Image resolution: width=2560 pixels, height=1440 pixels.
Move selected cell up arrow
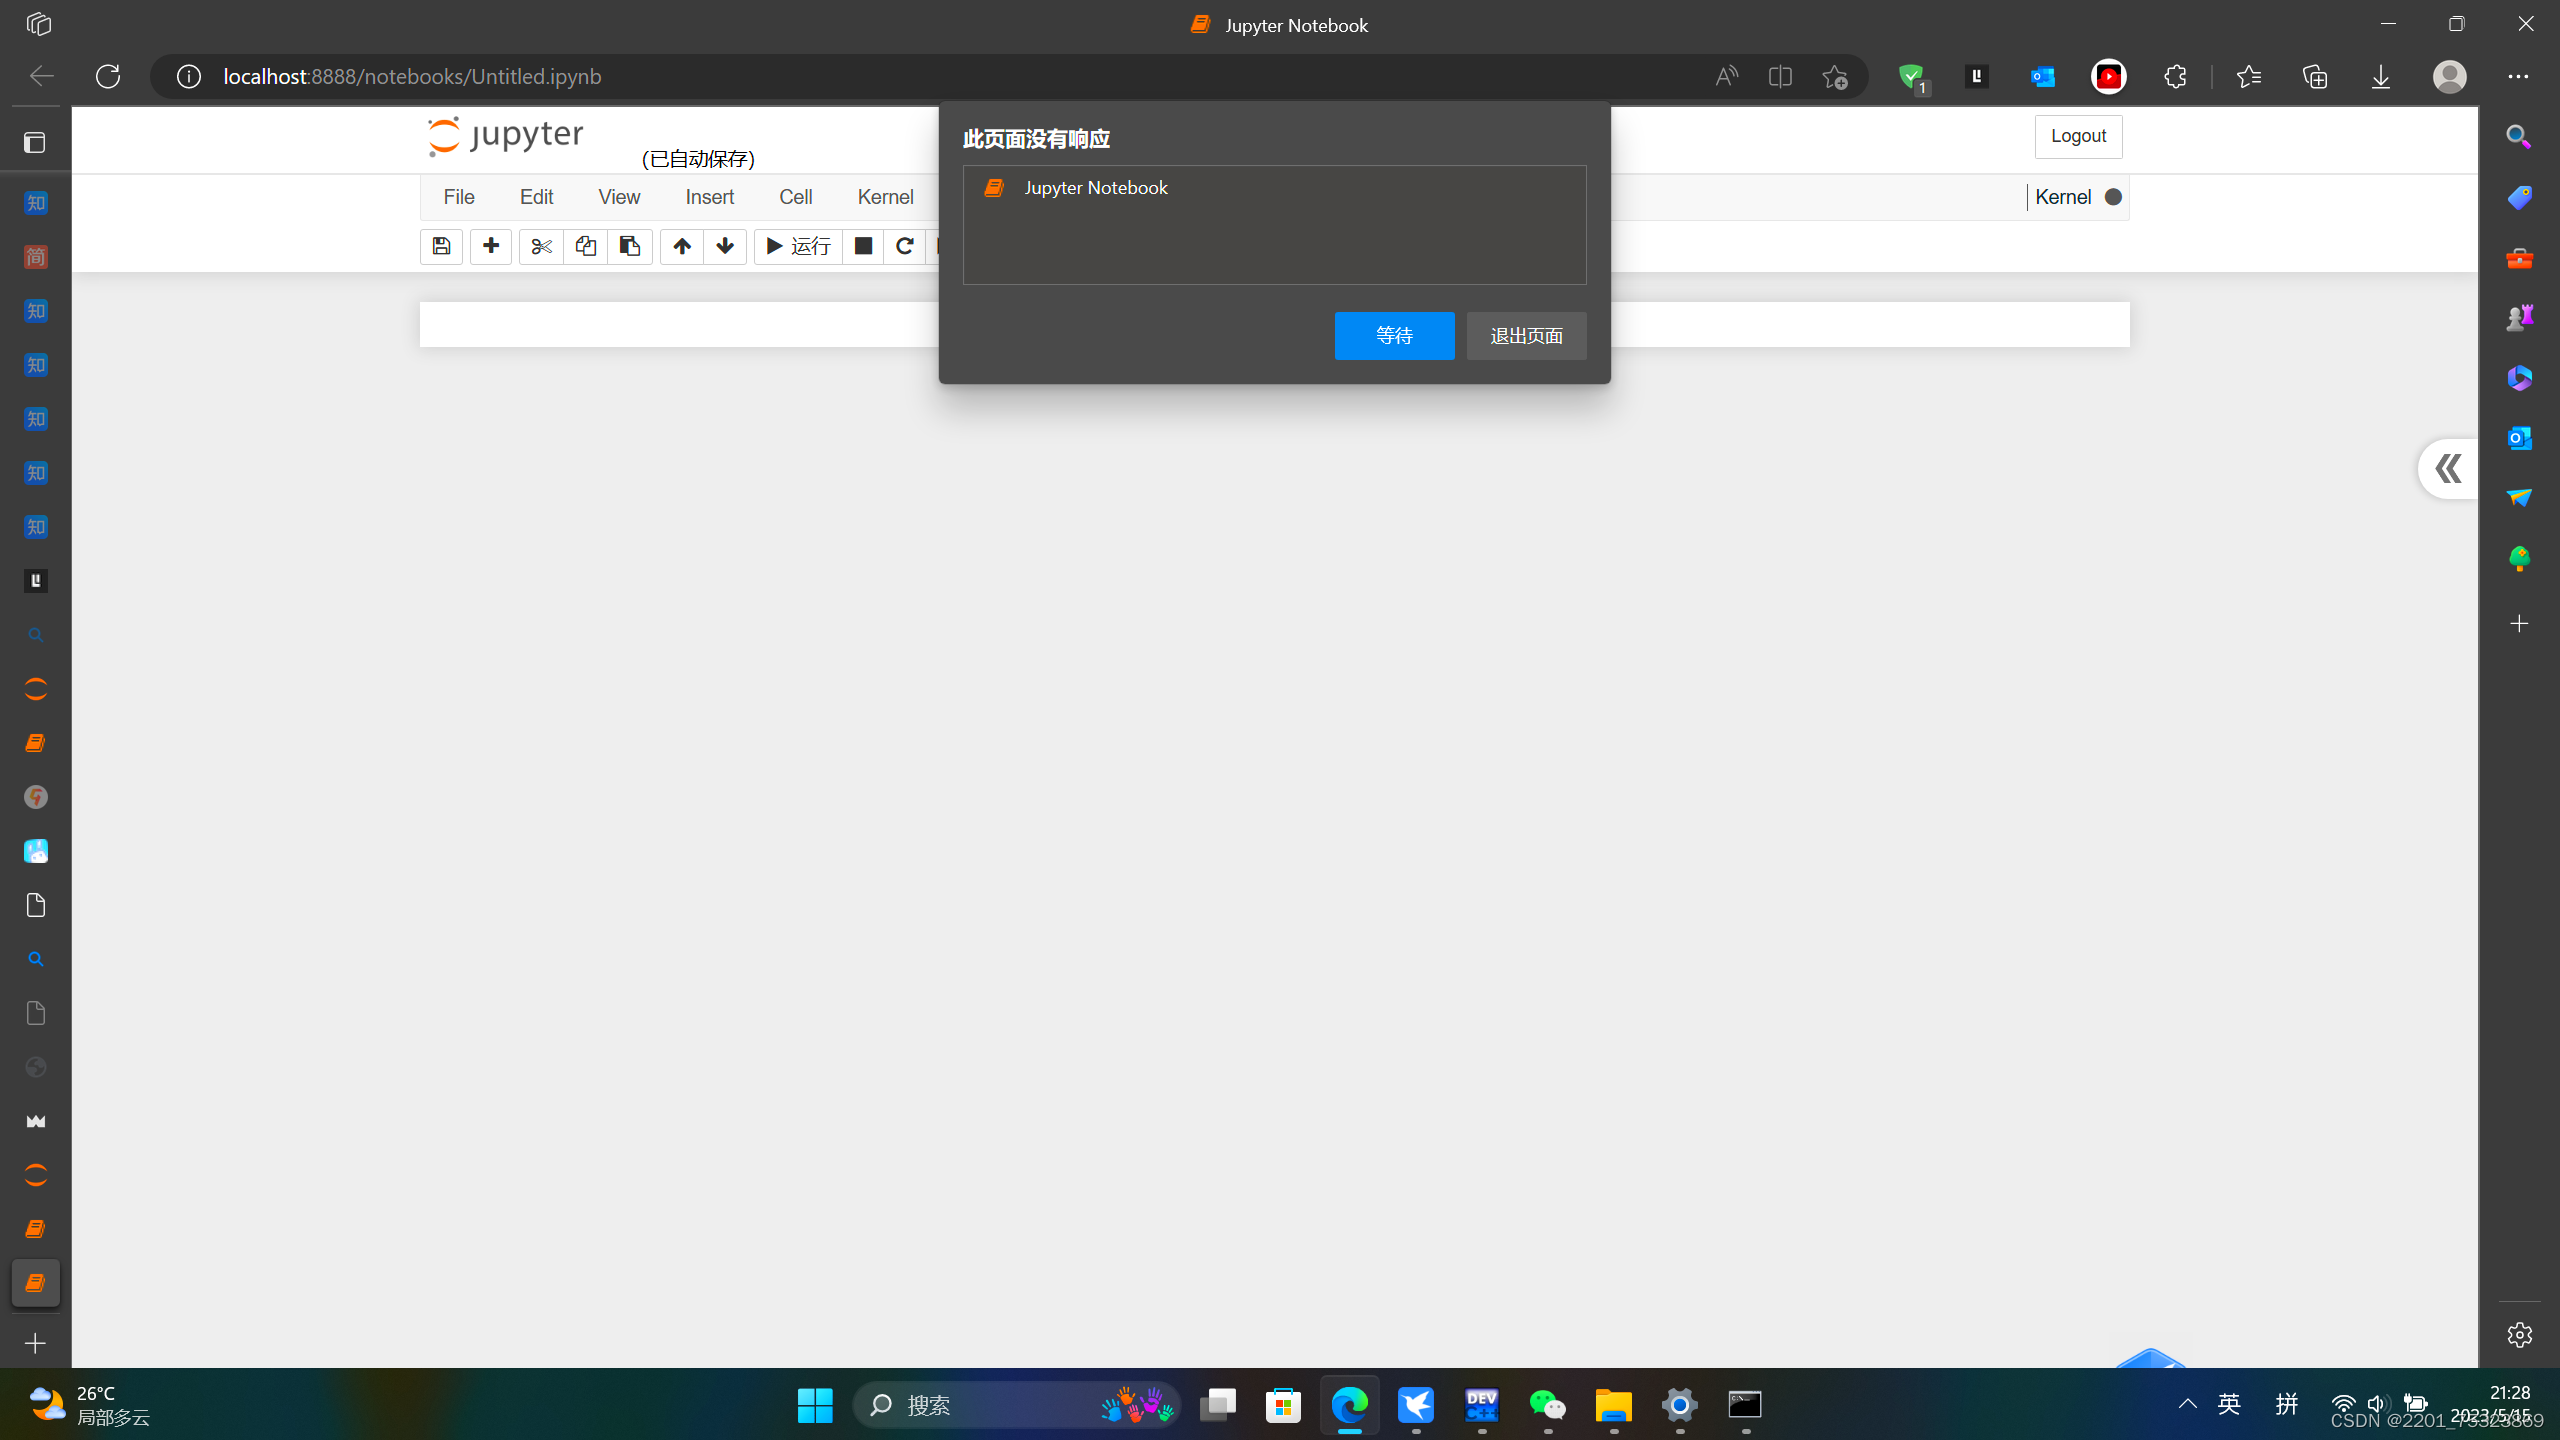click(682, 246)
